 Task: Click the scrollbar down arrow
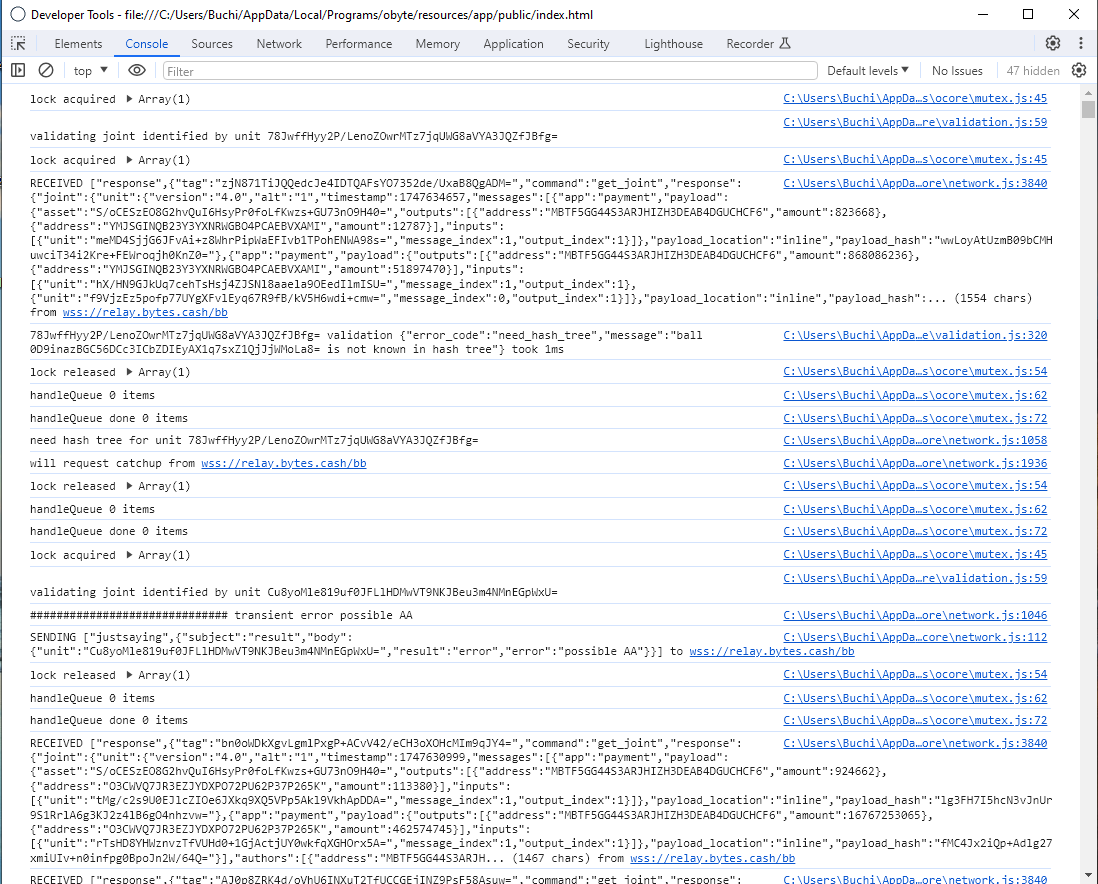tap(1087, 875)
